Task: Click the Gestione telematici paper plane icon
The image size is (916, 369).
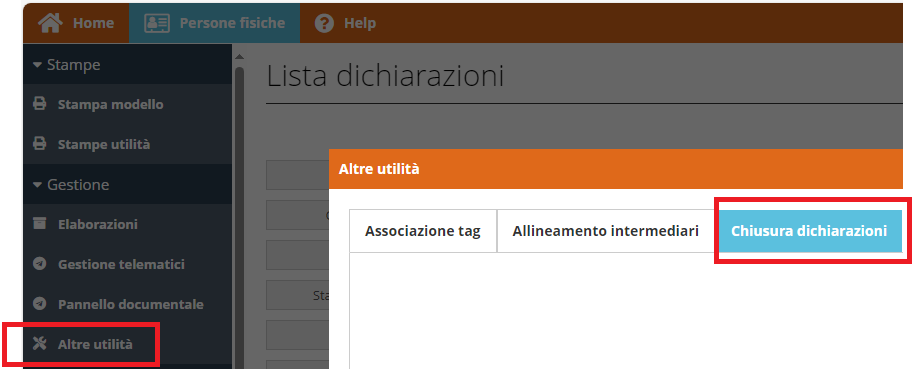Action: [x=39, y=264]
